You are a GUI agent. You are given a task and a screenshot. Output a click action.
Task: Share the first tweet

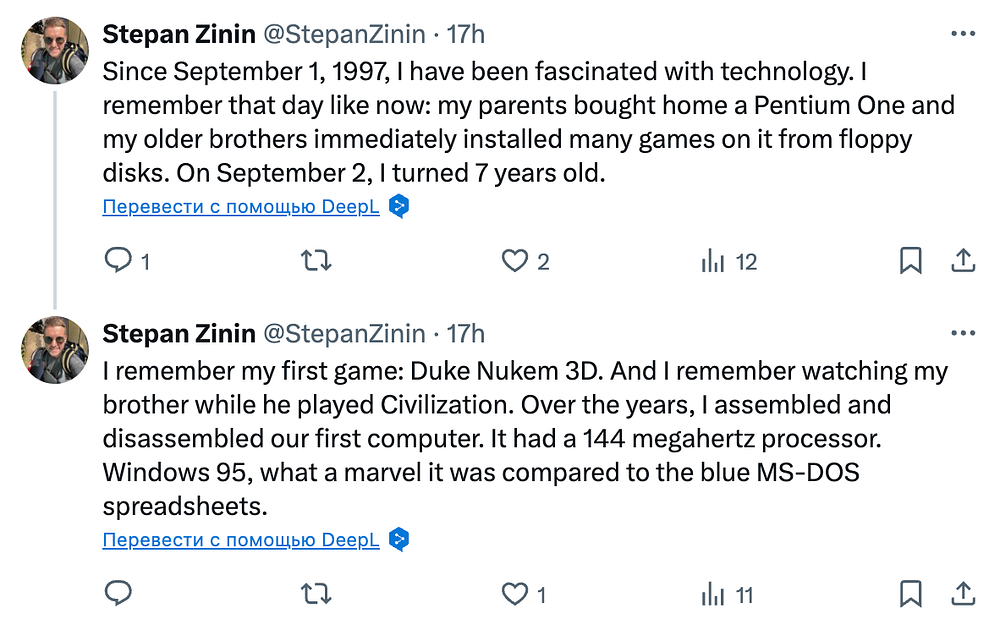click(962, 262)
